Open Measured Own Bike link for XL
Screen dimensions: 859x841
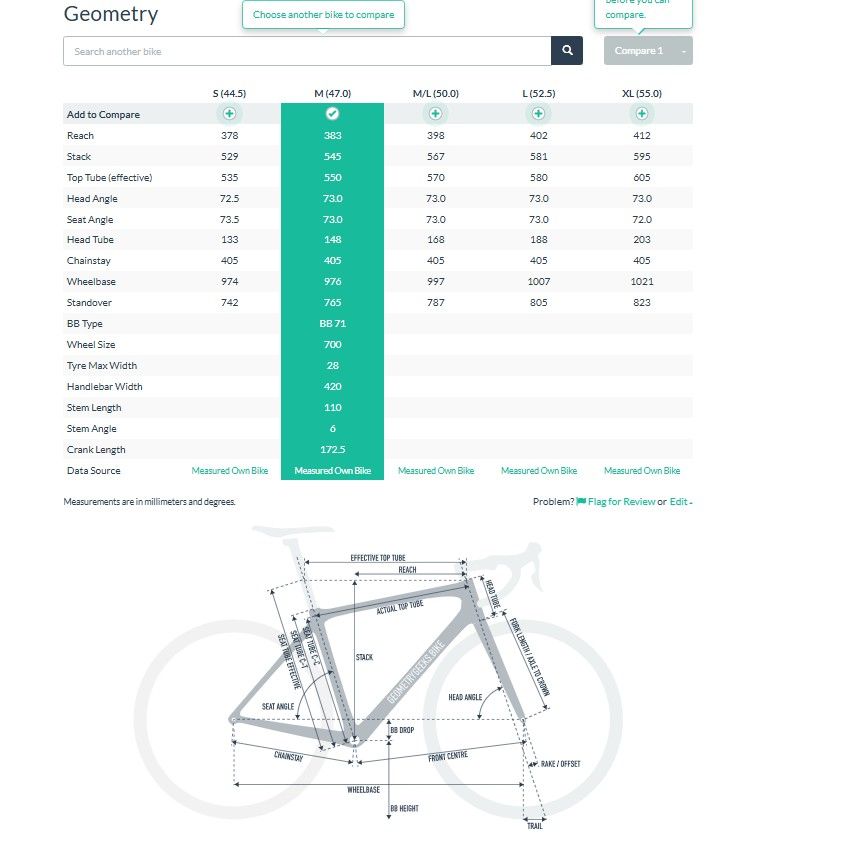(642, 470)
